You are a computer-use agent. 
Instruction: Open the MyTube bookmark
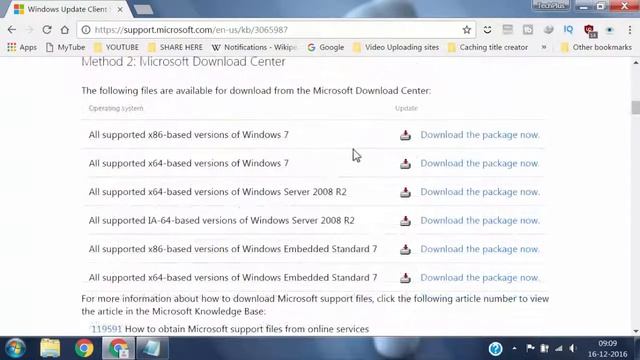point(65,47)
